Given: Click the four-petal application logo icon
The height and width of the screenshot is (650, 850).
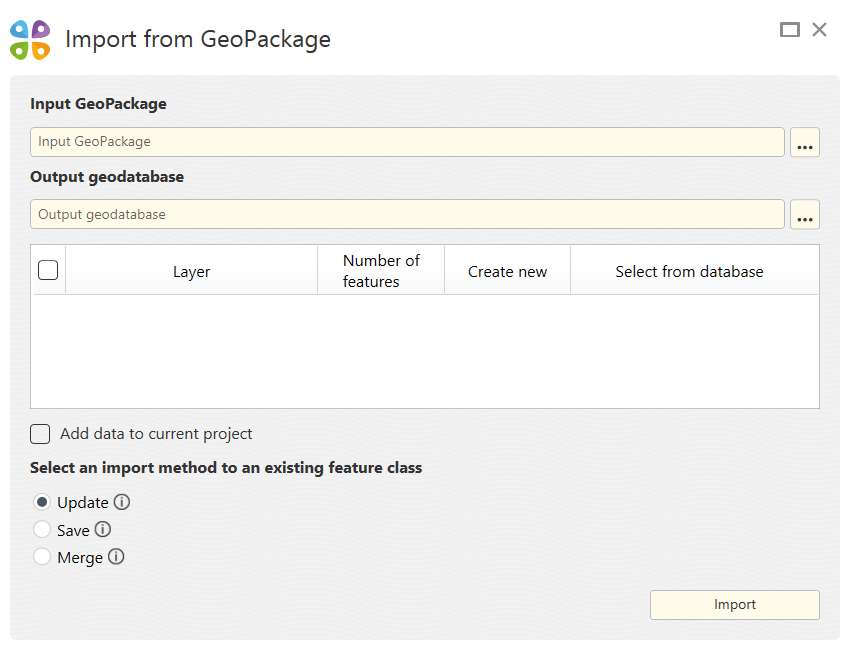Looking at the screenshot, I should (x=30, y=40).
